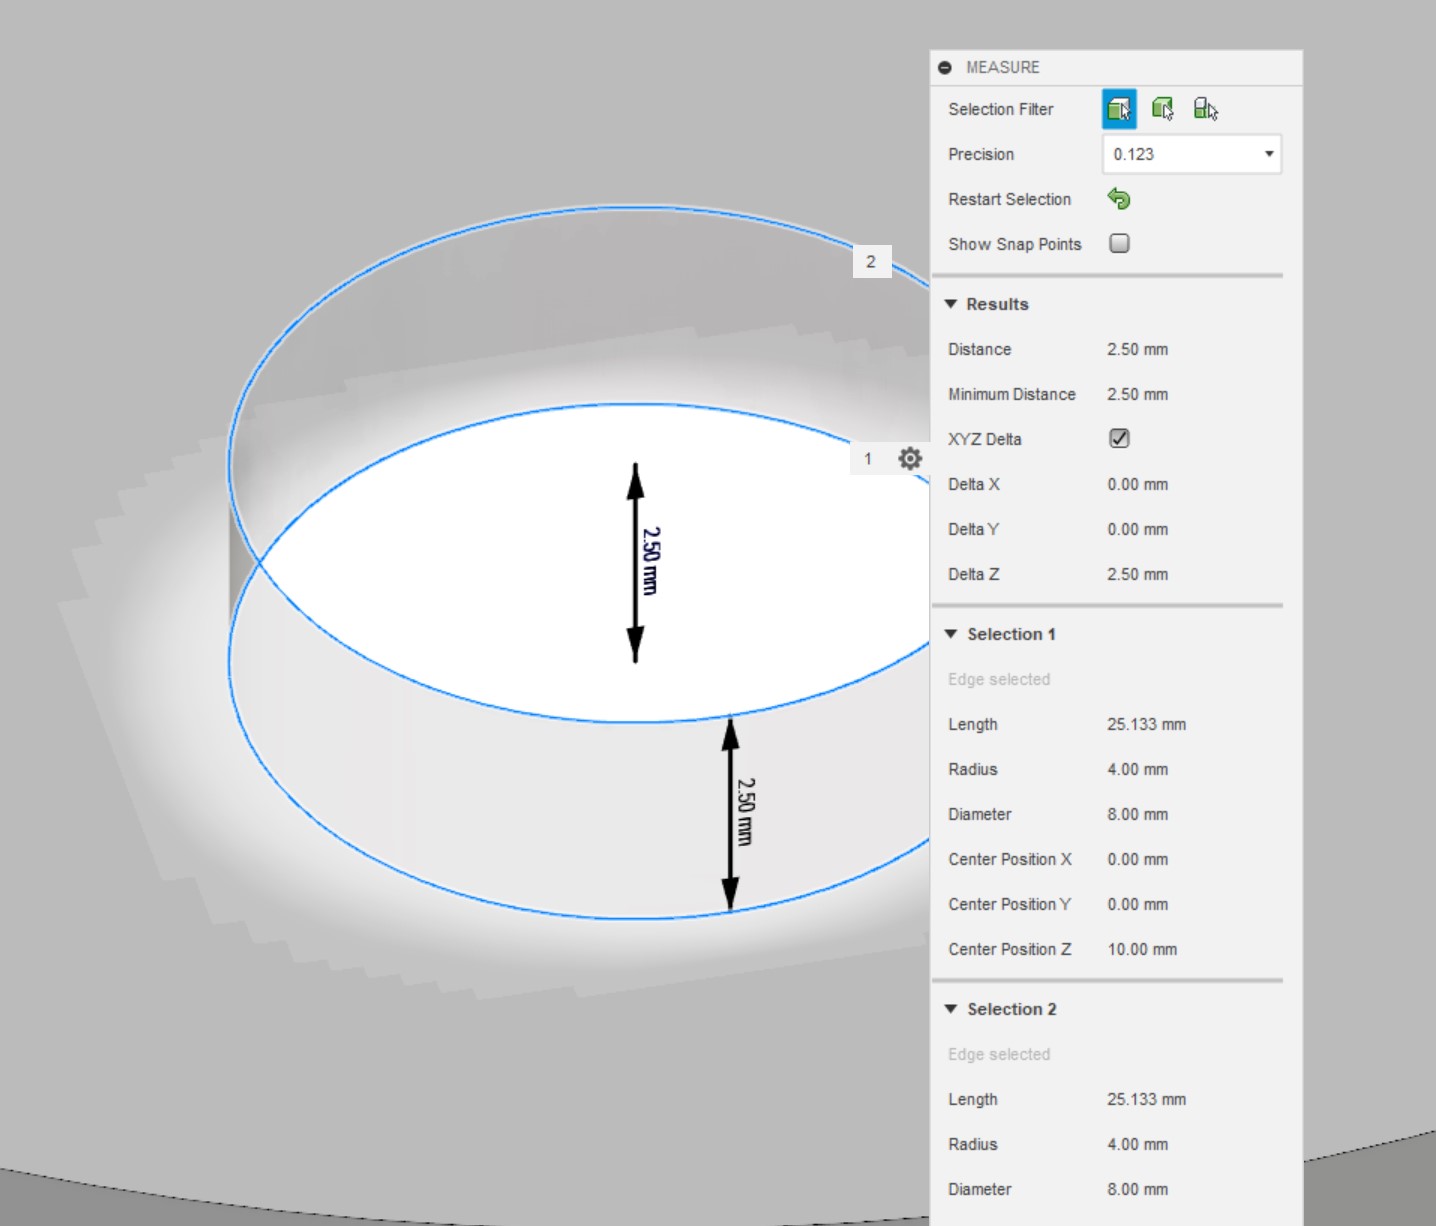This screenshot has height=1226, width=1436.
Task: Click the Distance value 2.50 mm
Action: [1137, 349]
